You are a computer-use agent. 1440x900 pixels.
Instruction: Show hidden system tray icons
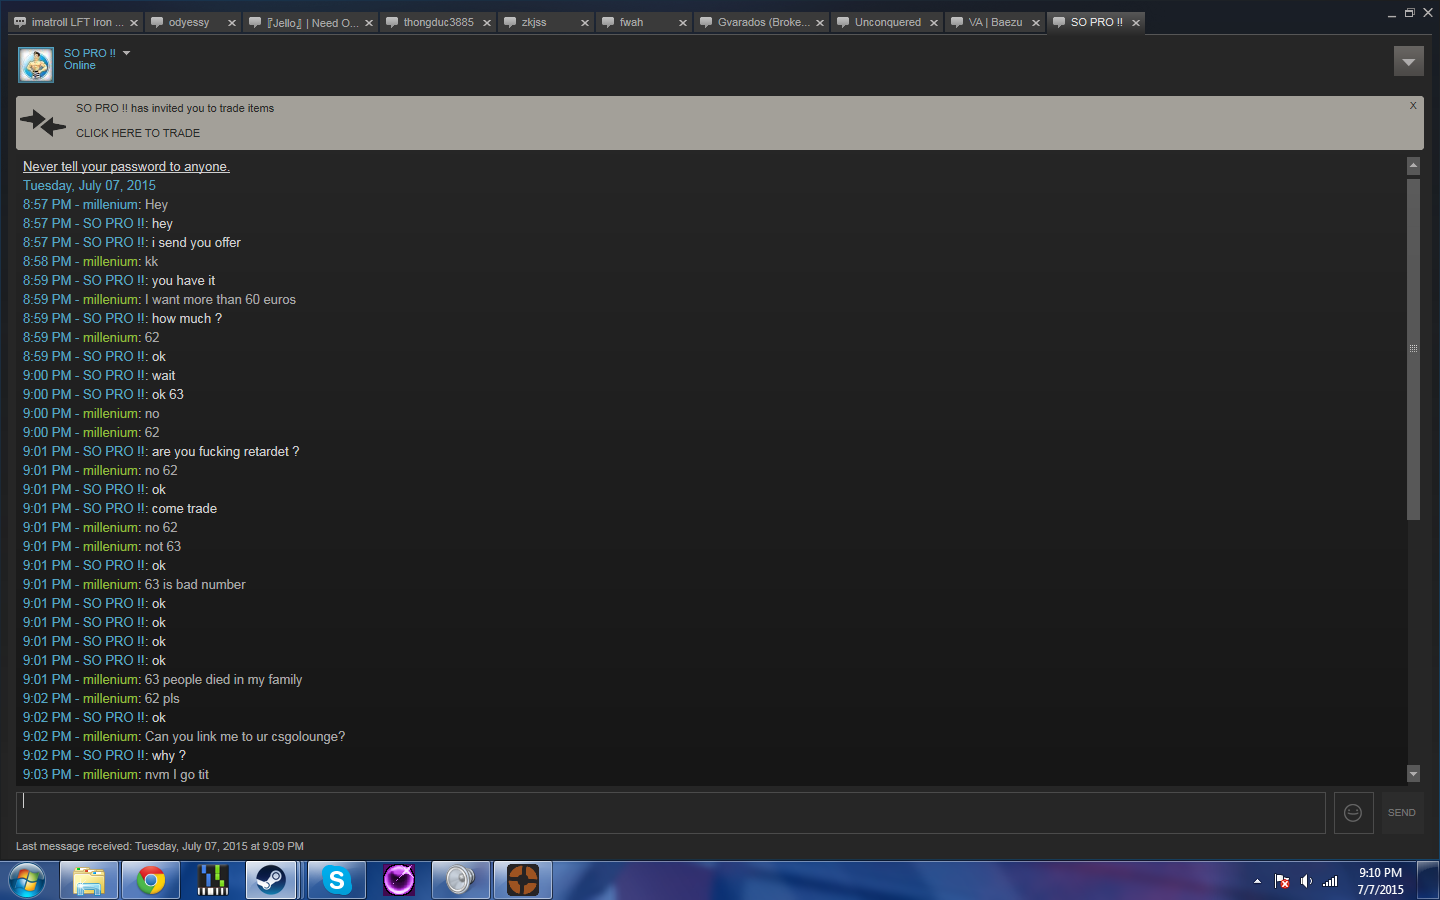point(1257,881)
